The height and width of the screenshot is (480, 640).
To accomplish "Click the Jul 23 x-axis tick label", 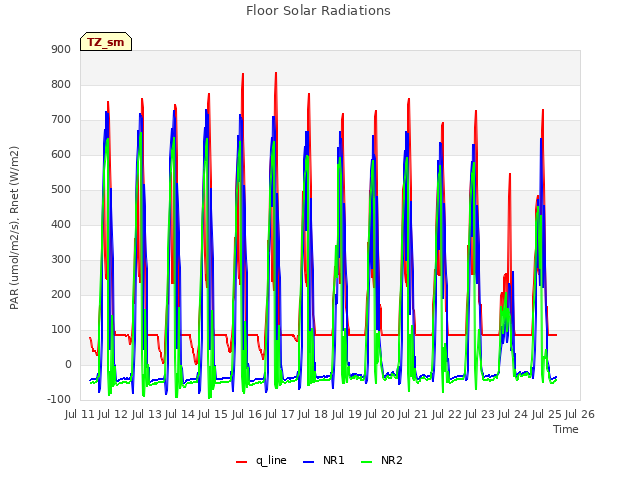I will (x=480, y=414).
